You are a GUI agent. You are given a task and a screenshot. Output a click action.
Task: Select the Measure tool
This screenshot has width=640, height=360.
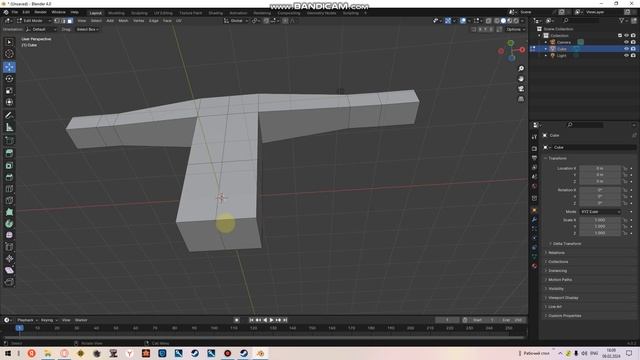coord(9,127)
